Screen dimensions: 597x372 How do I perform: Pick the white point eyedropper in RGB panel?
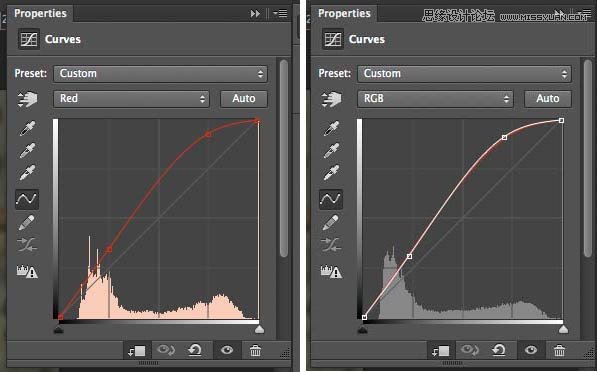pos(332,172)
